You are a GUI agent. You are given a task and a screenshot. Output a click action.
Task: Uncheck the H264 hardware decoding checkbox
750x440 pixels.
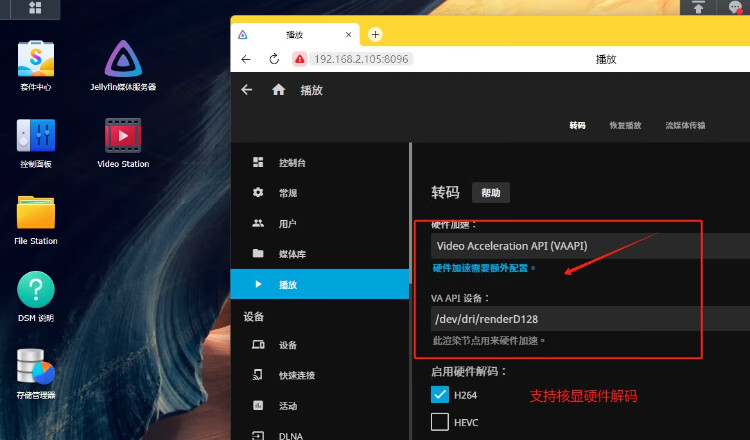pos(439,395)
